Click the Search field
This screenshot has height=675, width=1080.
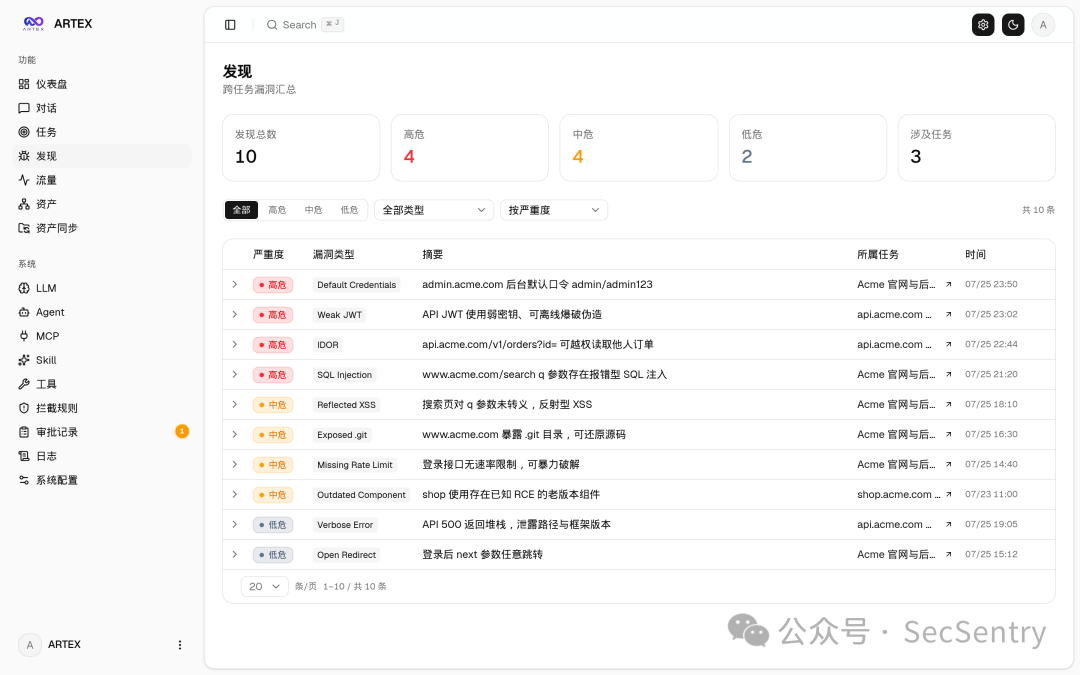tap(304, 25)
